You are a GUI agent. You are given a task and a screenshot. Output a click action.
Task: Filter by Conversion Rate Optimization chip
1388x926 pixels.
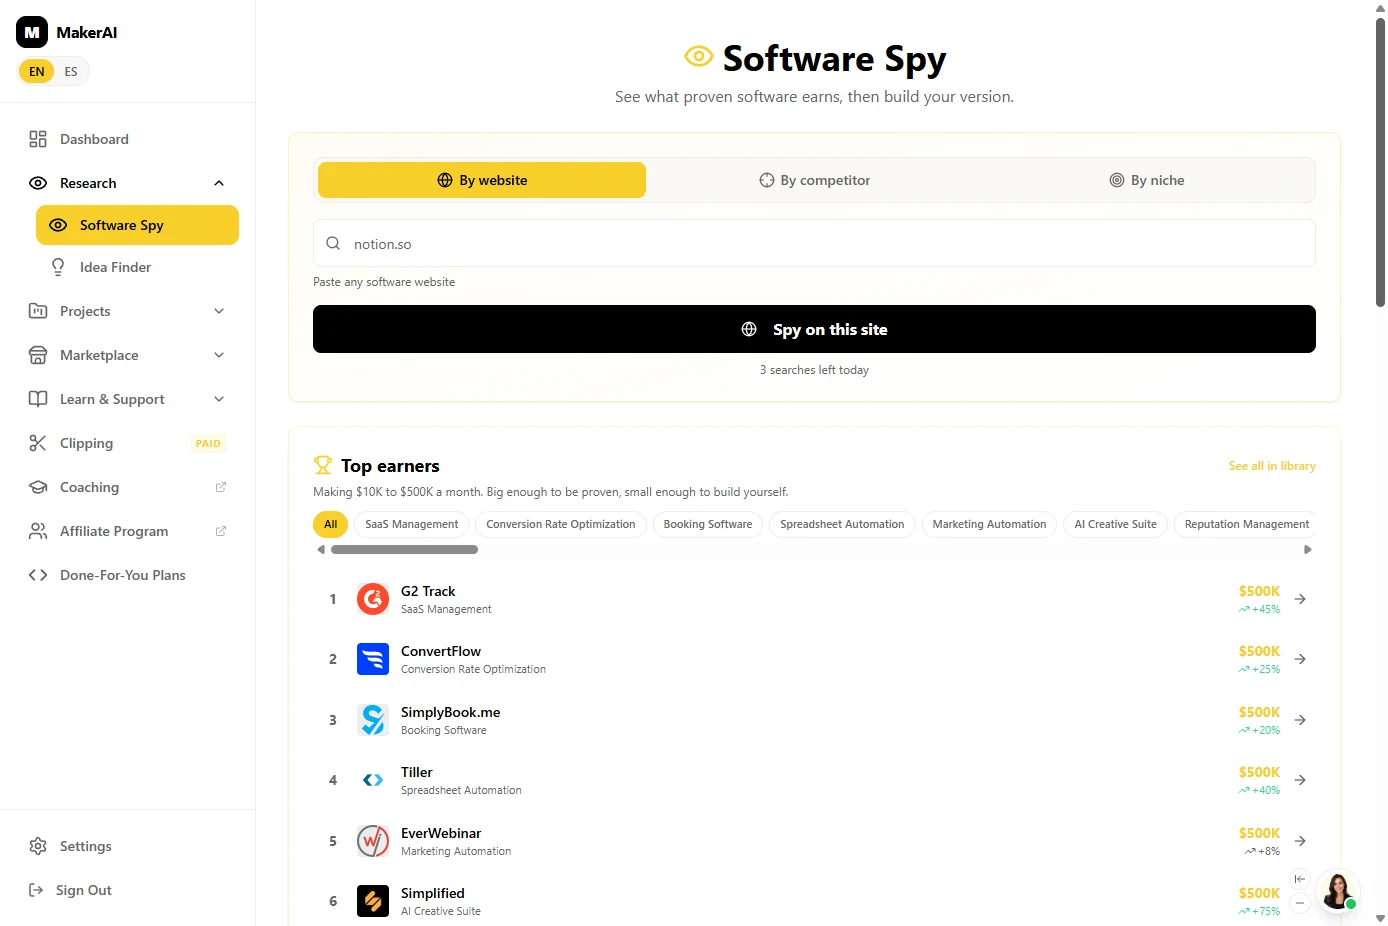click(x=561, y=524)
